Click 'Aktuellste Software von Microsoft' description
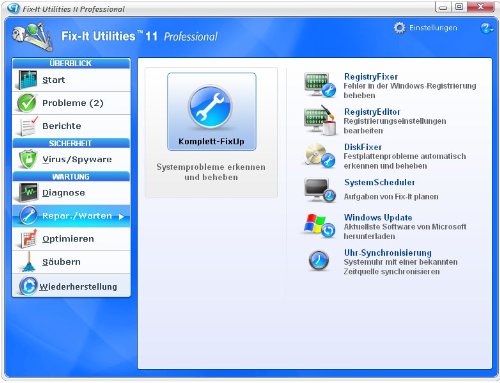 [405, 231]
